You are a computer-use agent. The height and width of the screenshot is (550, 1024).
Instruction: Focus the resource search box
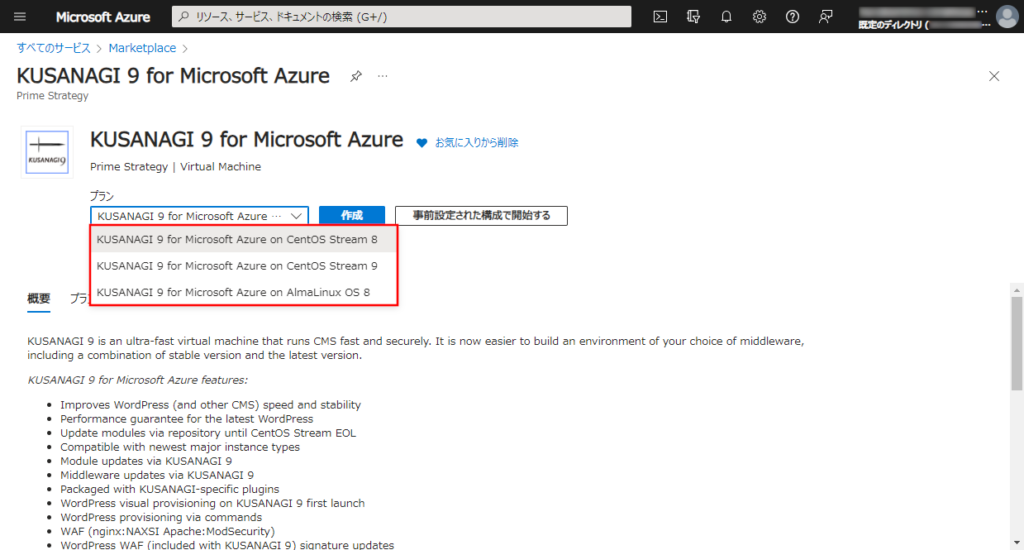[402, 16]
